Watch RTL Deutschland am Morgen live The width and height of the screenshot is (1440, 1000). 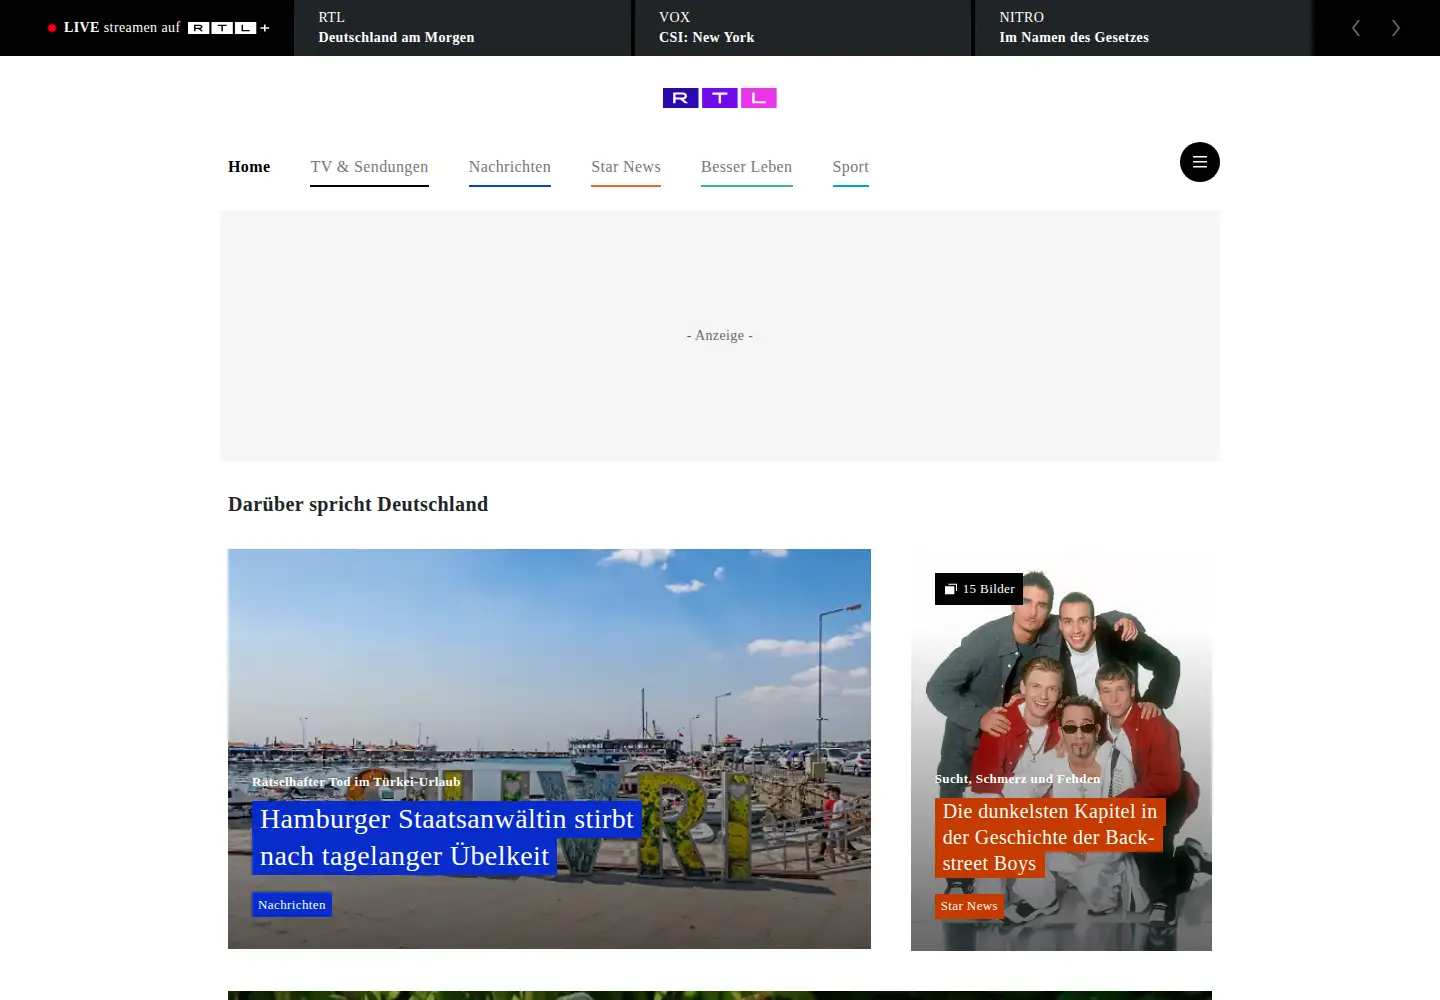(x=463, y=28)
